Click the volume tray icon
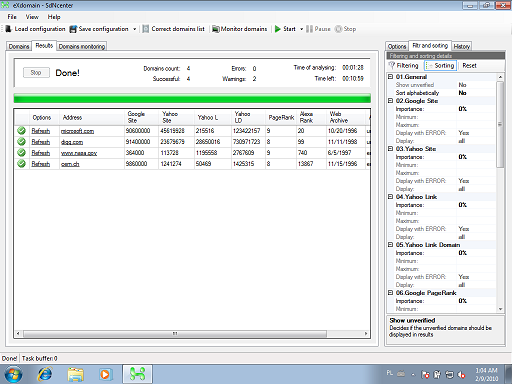512x384 pixels. point(462,375)
